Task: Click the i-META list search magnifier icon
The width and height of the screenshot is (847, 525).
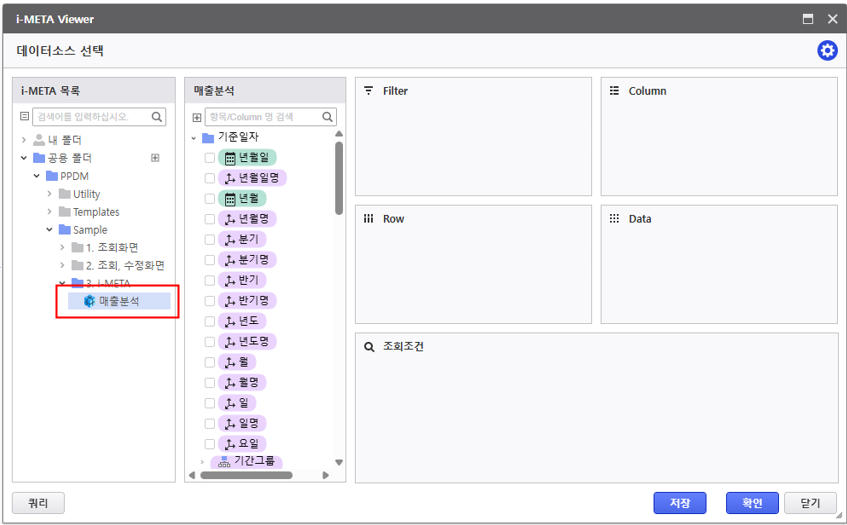Action: (158, 117)
